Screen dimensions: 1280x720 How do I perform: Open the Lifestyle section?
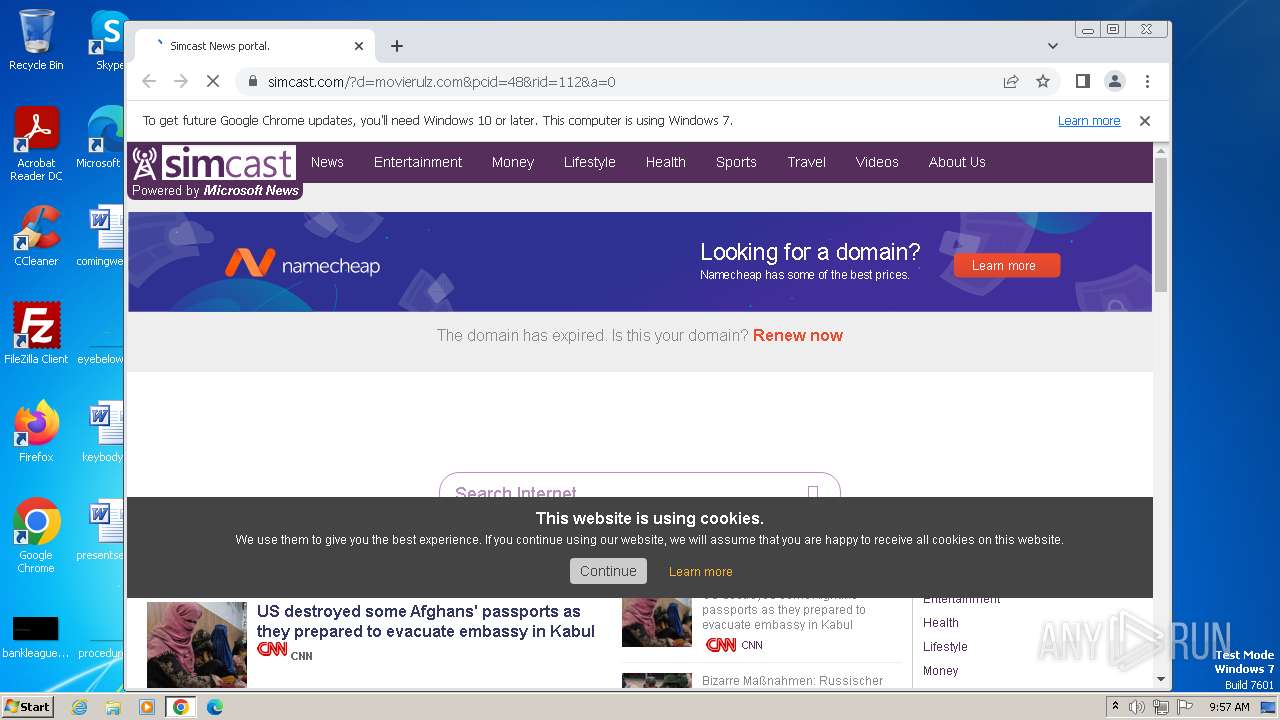coord(589,162)
